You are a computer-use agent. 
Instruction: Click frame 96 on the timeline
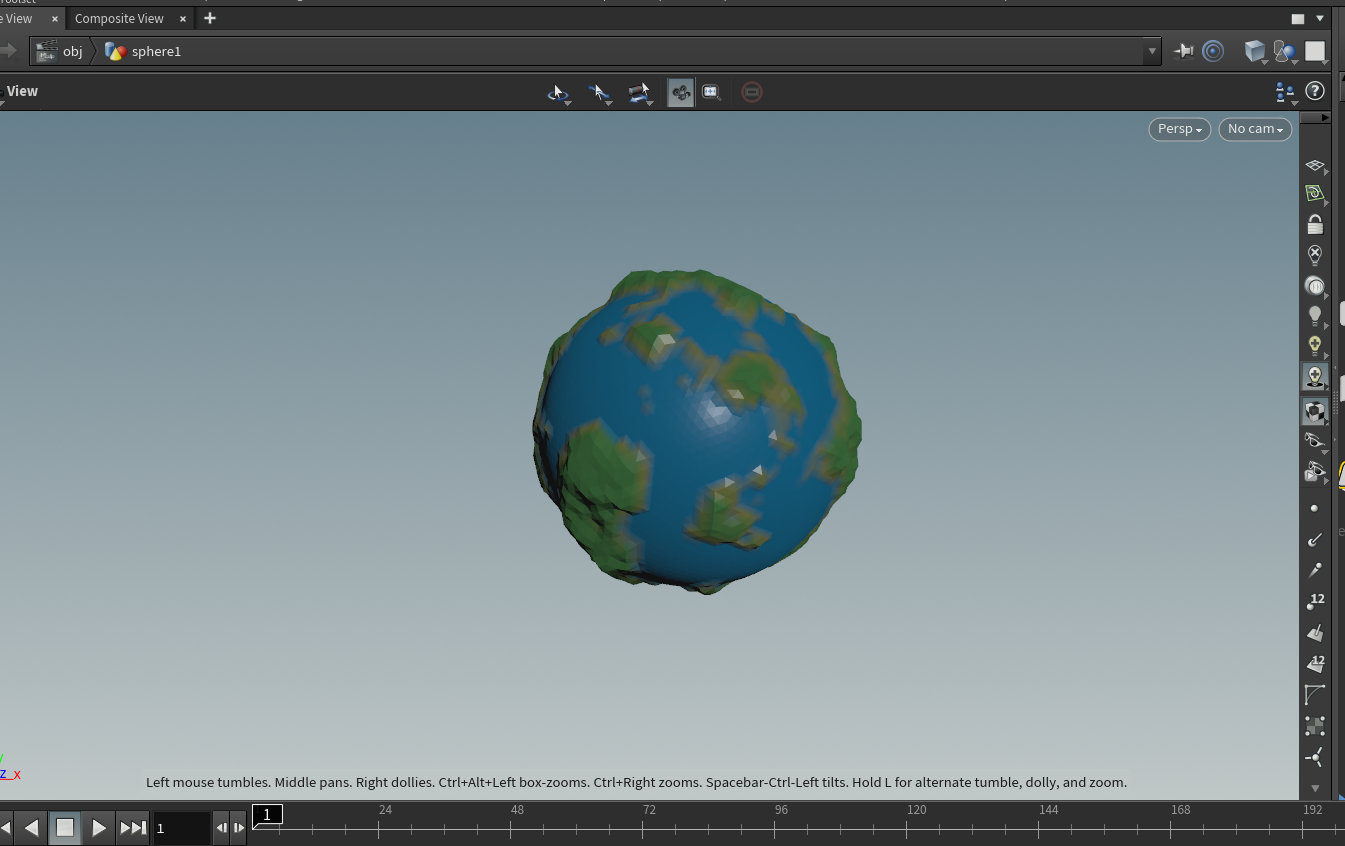coord(781,810)
